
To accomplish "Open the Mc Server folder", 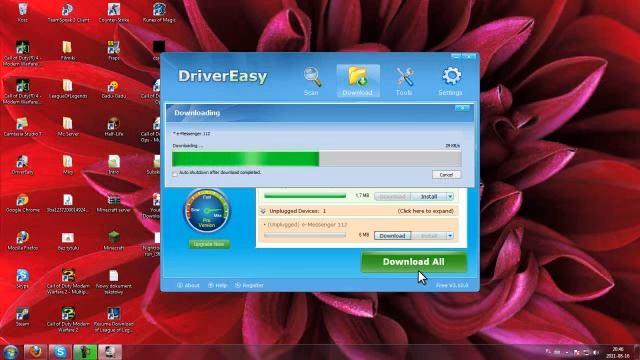I will [x=68, y=127].
